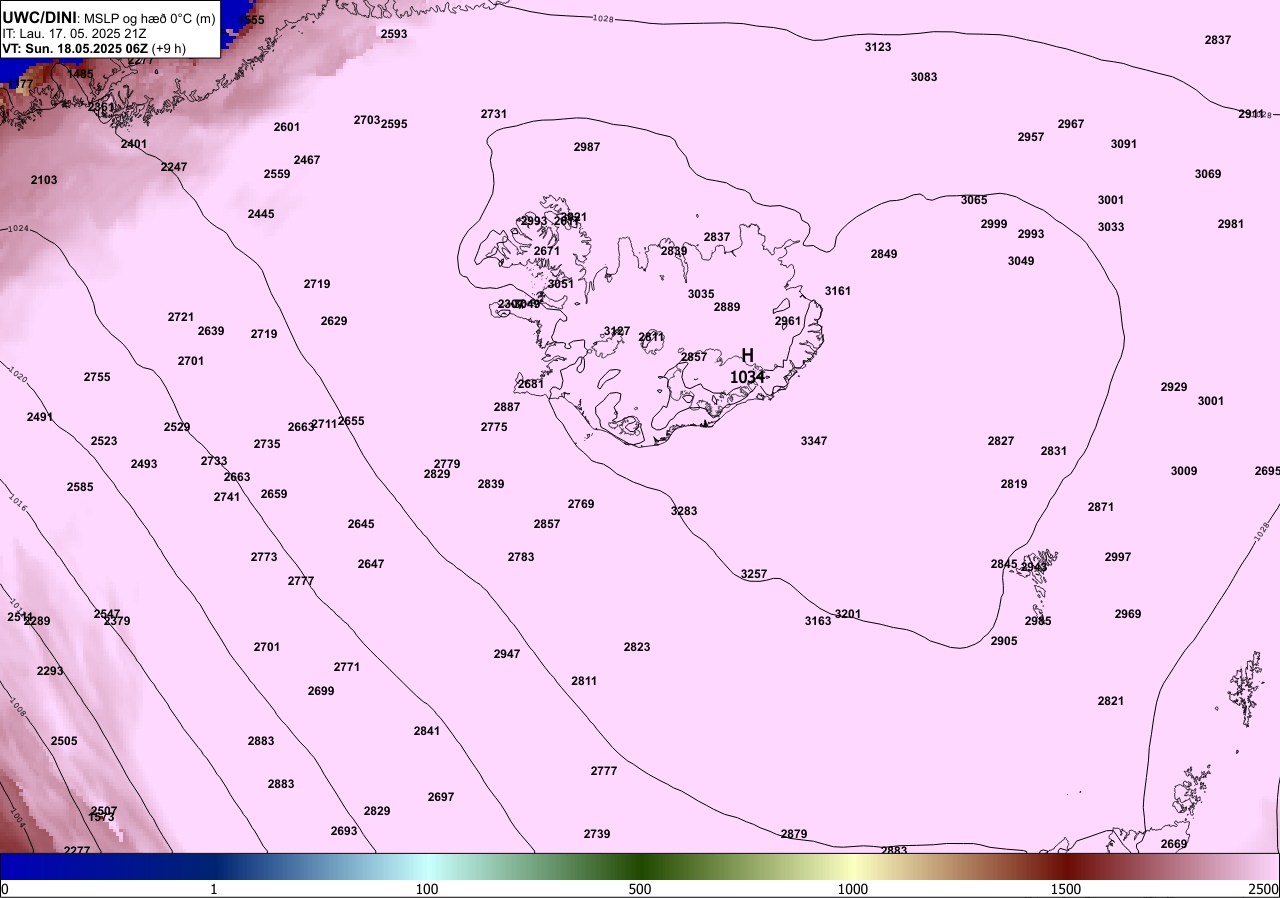Click the height value 2629

[x=334, y=321]
